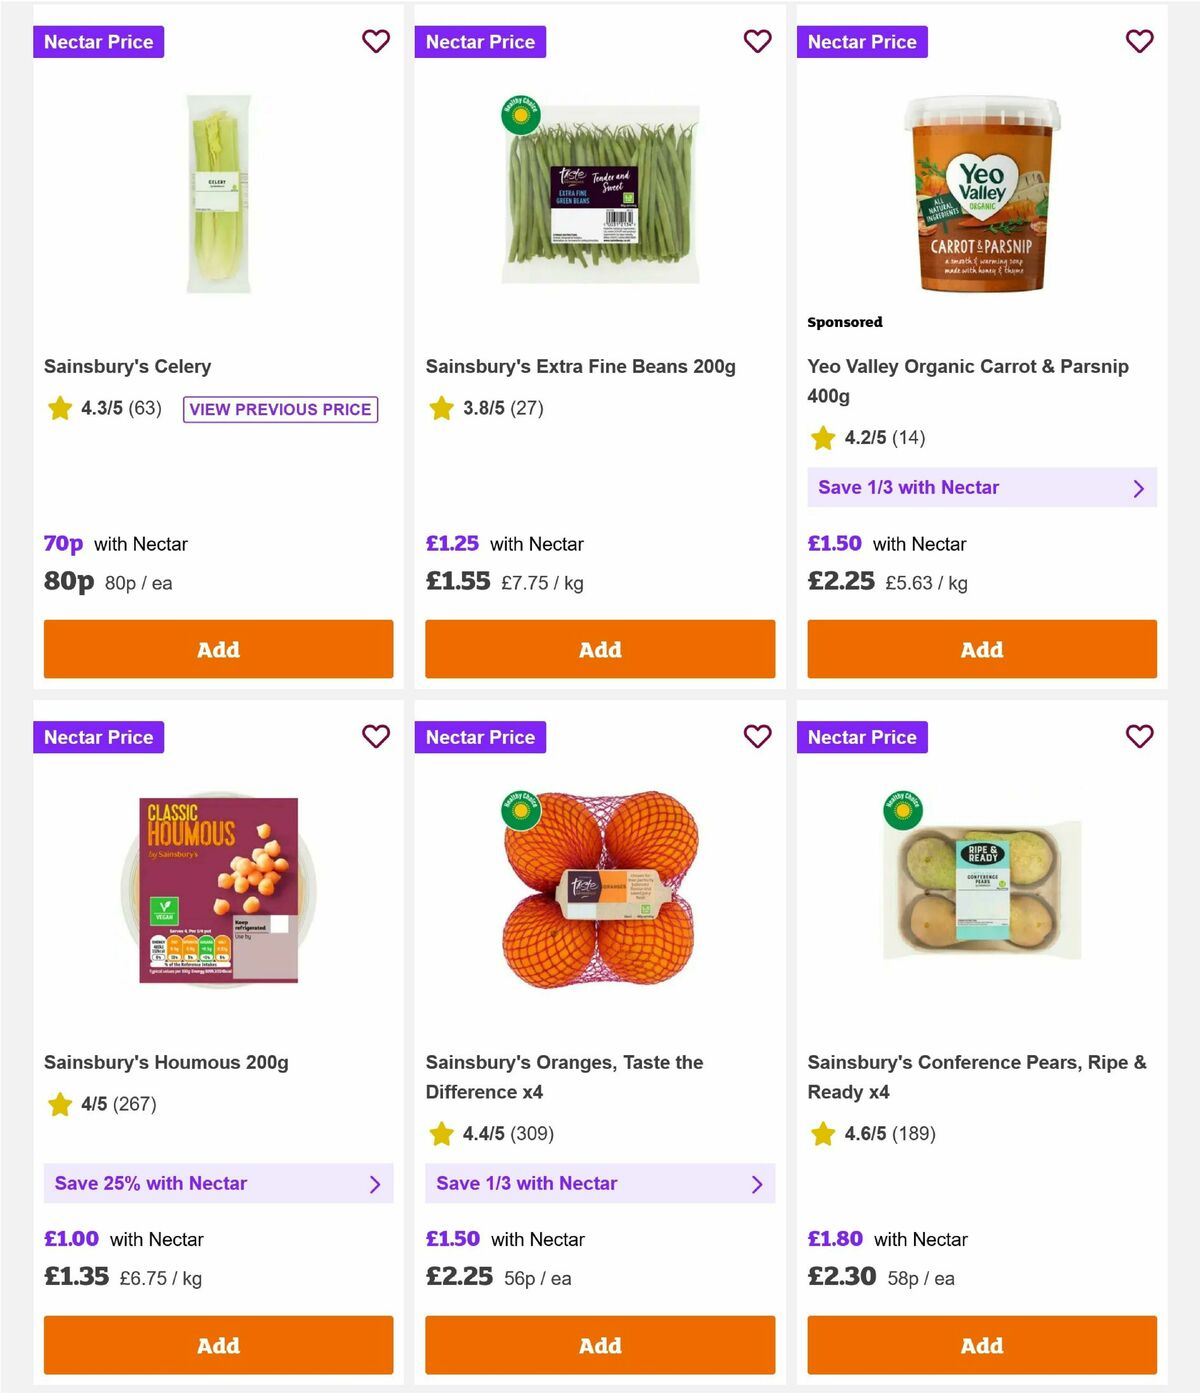The height and width of the screenshot is (1393, 1200).
Task: Click the Nectar Price badge on Celery
Action: click(x=98, y=42)
